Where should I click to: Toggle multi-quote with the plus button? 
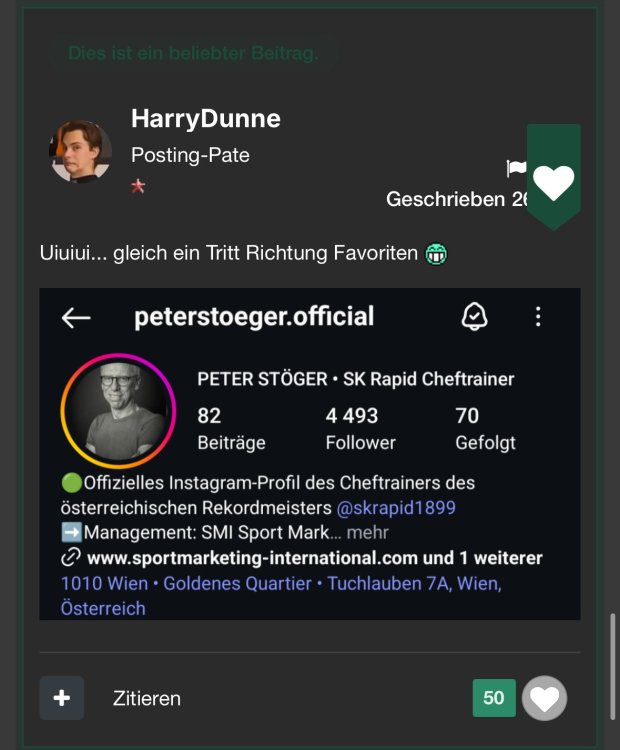click(x=62, y=698)
